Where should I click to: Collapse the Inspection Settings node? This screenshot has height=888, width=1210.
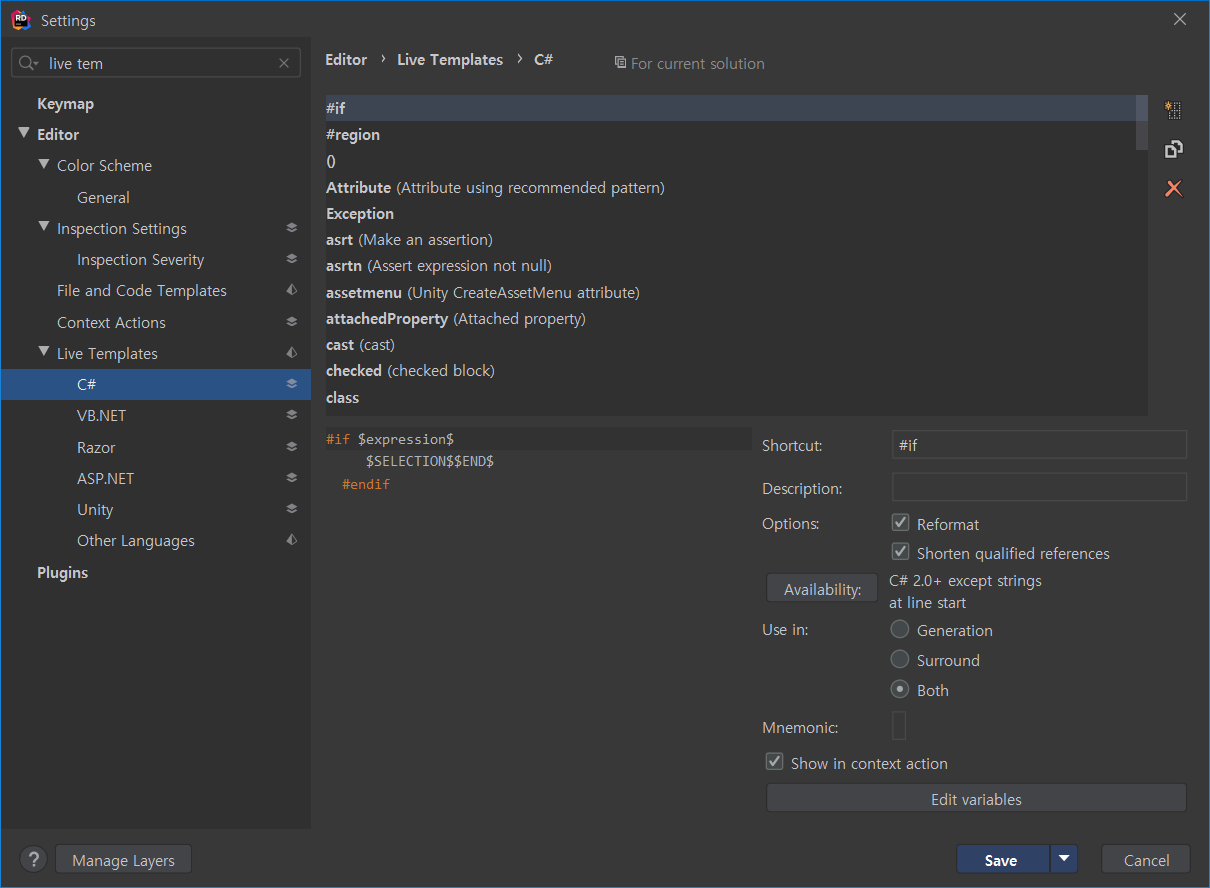(44, 227)
